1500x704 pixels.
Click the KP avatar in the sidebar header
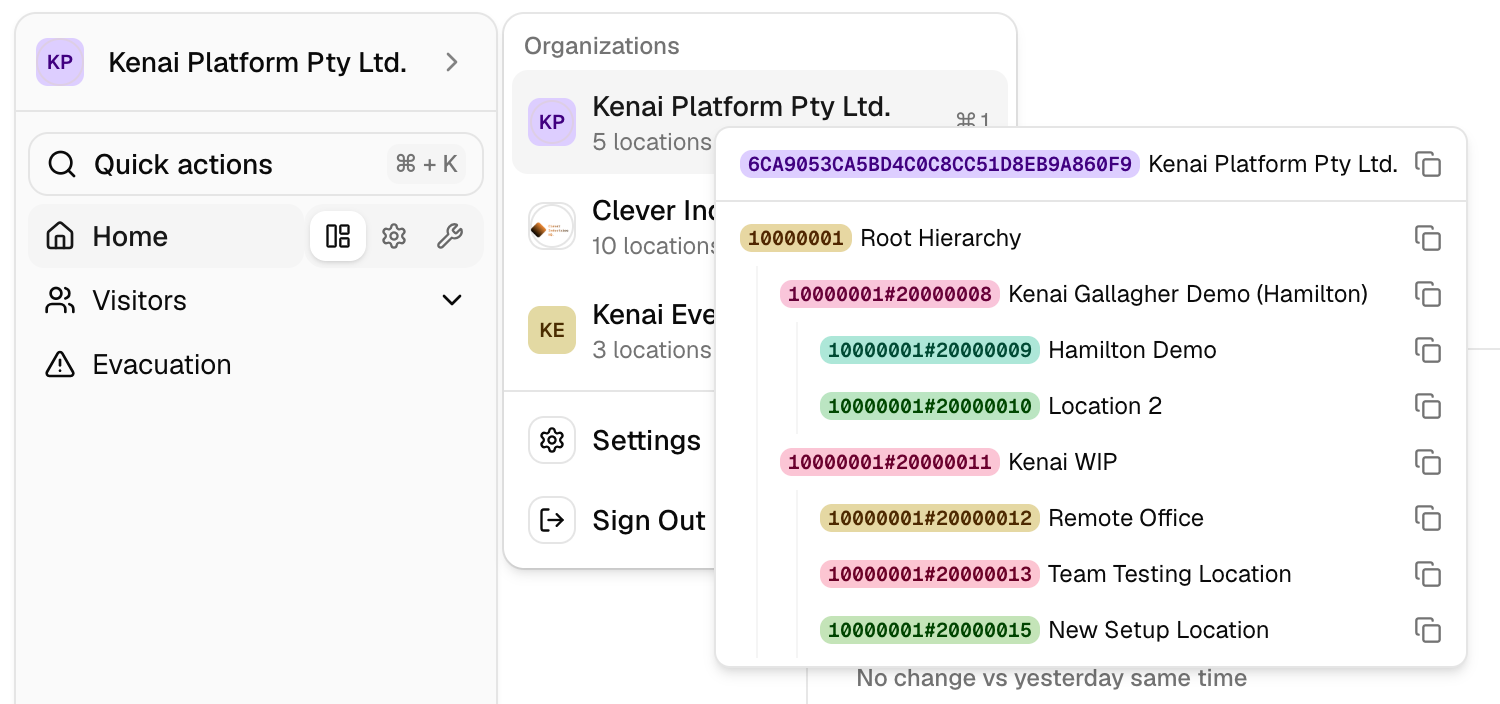[x=60, y=62]
